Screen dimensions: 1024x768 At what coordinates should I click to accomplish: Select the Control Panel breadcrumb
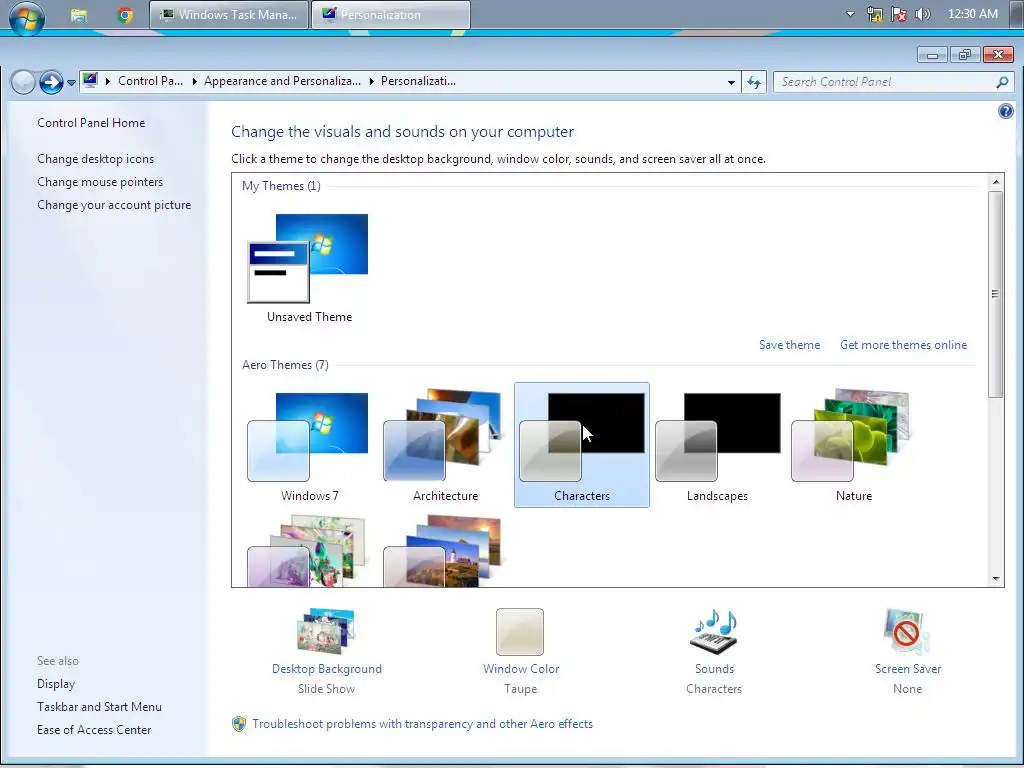click(150, 81)
